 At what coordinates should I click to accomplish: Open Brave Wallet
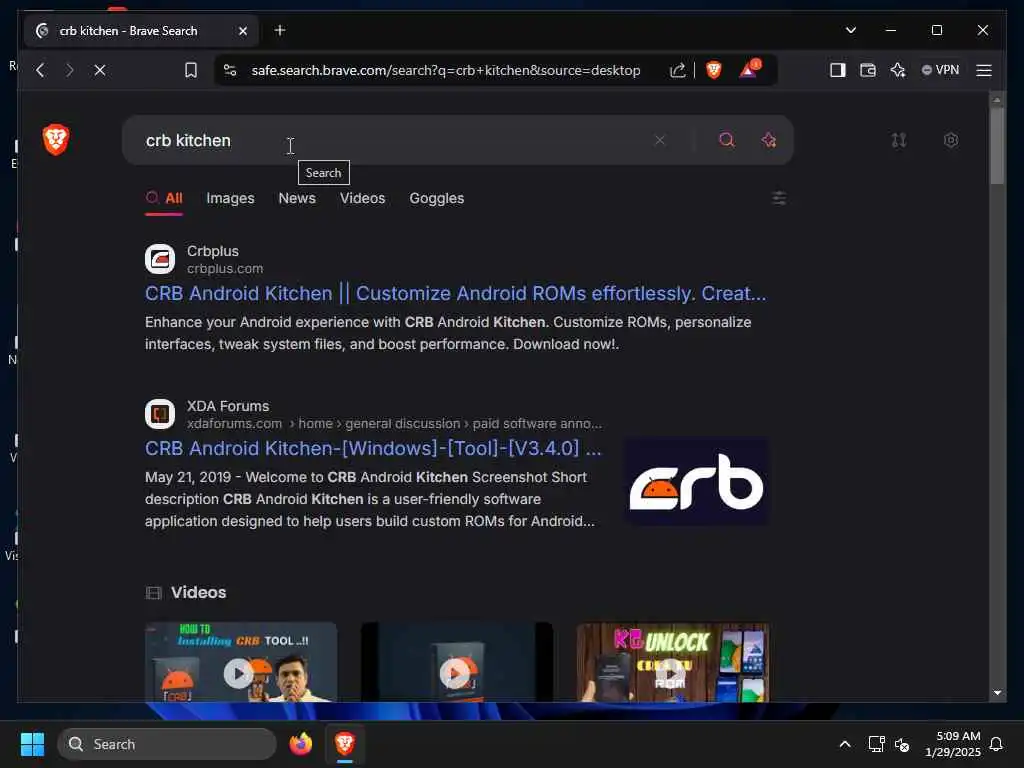coord(868,70)
